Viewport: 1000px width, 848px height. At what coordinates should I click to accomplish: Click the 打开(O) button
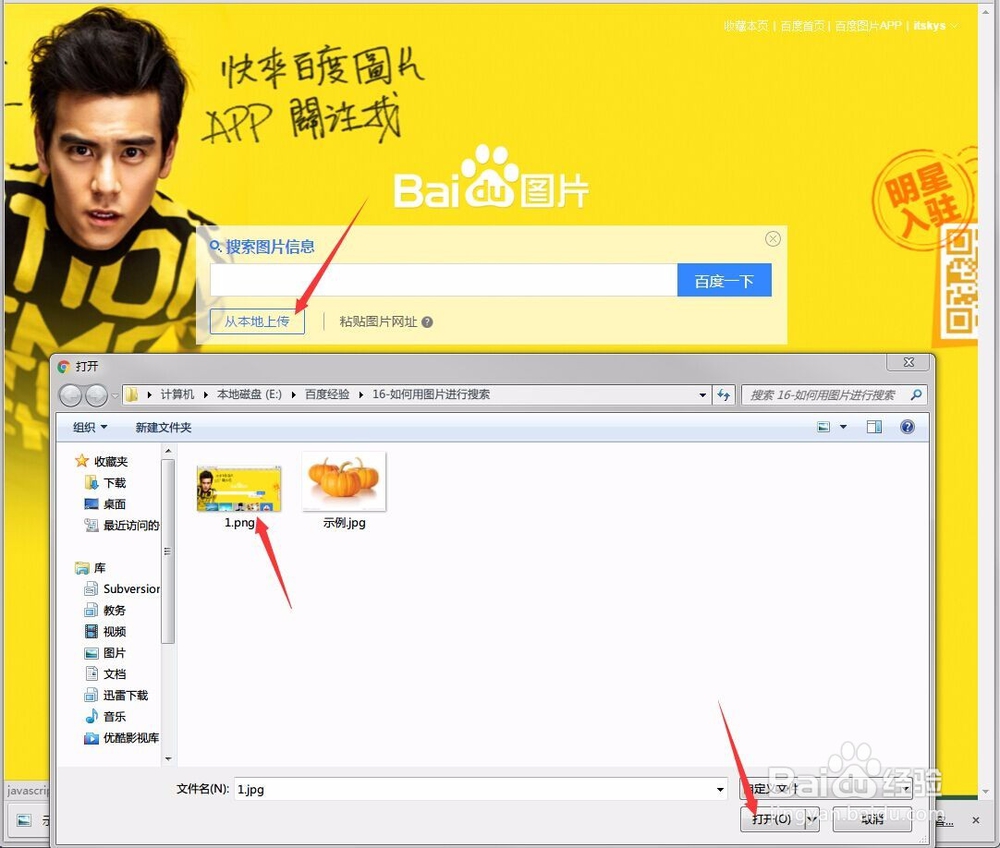[x=772, y=819]
